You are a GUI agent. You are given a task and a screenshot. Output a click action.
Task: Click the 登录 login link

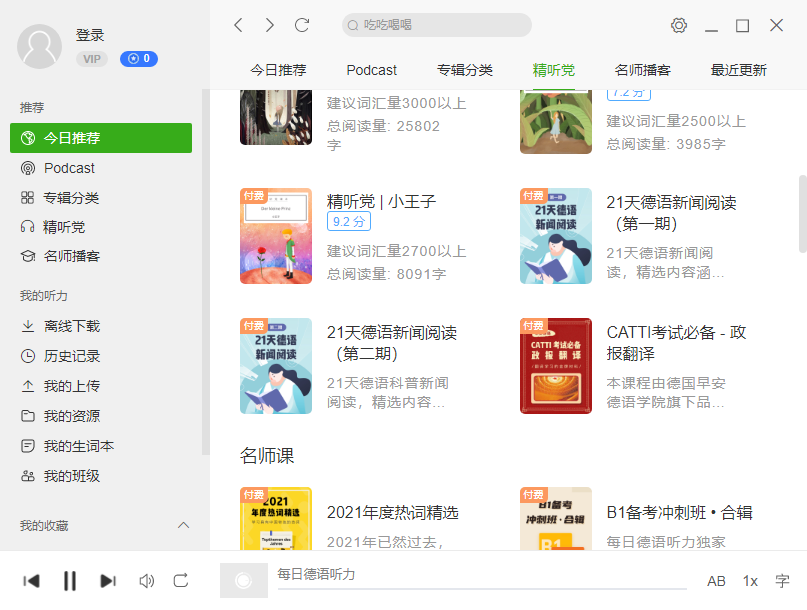(90, 35)
